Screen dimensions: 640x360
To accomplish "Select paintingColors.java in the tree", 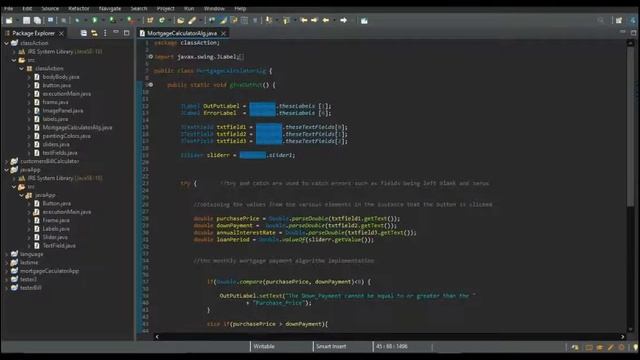I will coord(67,136).
